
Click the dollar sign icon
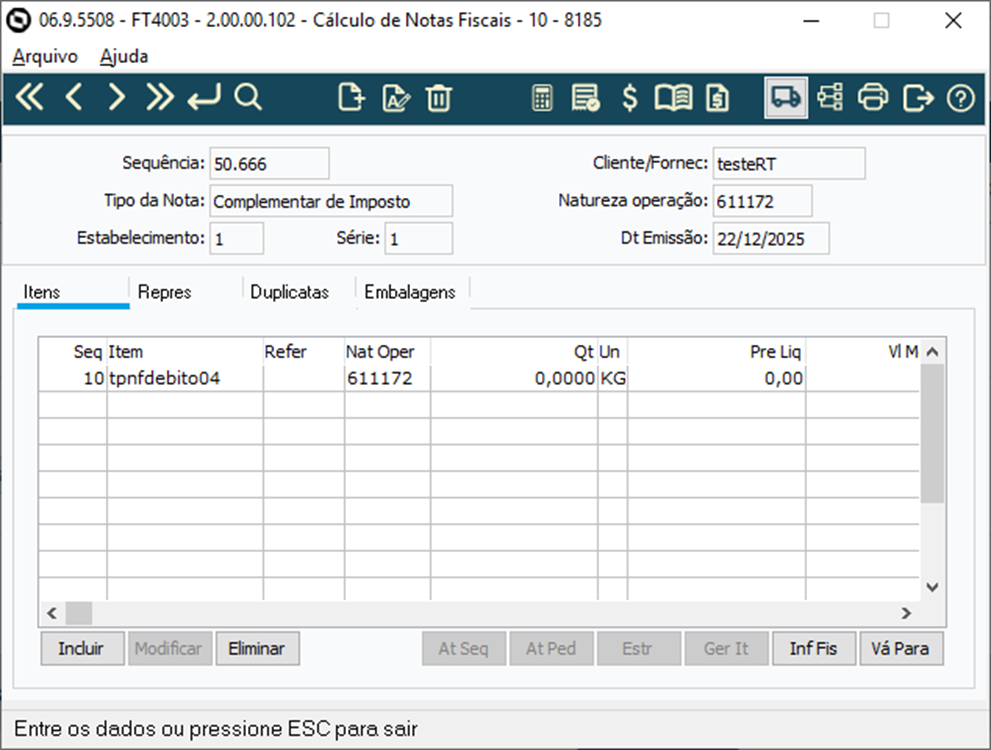click(629, 98)
